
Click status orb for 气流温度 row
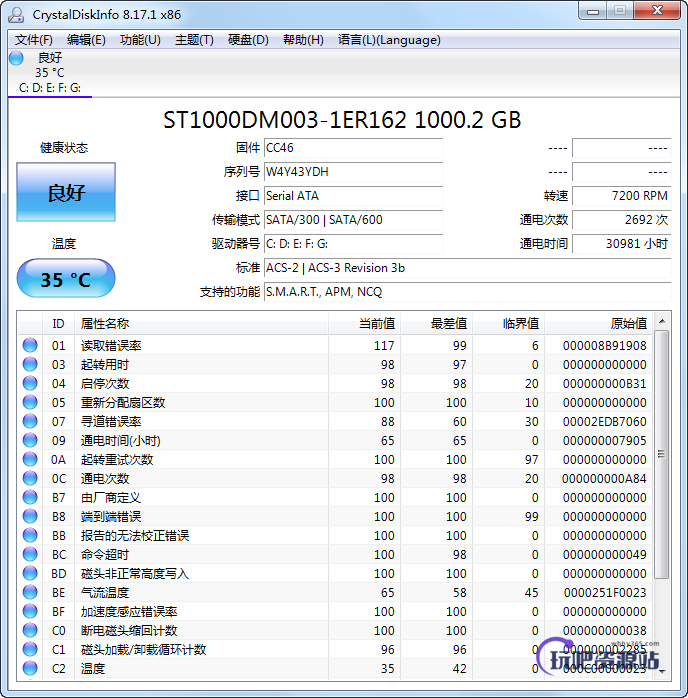pyautogui.click(x=30, y=592)
